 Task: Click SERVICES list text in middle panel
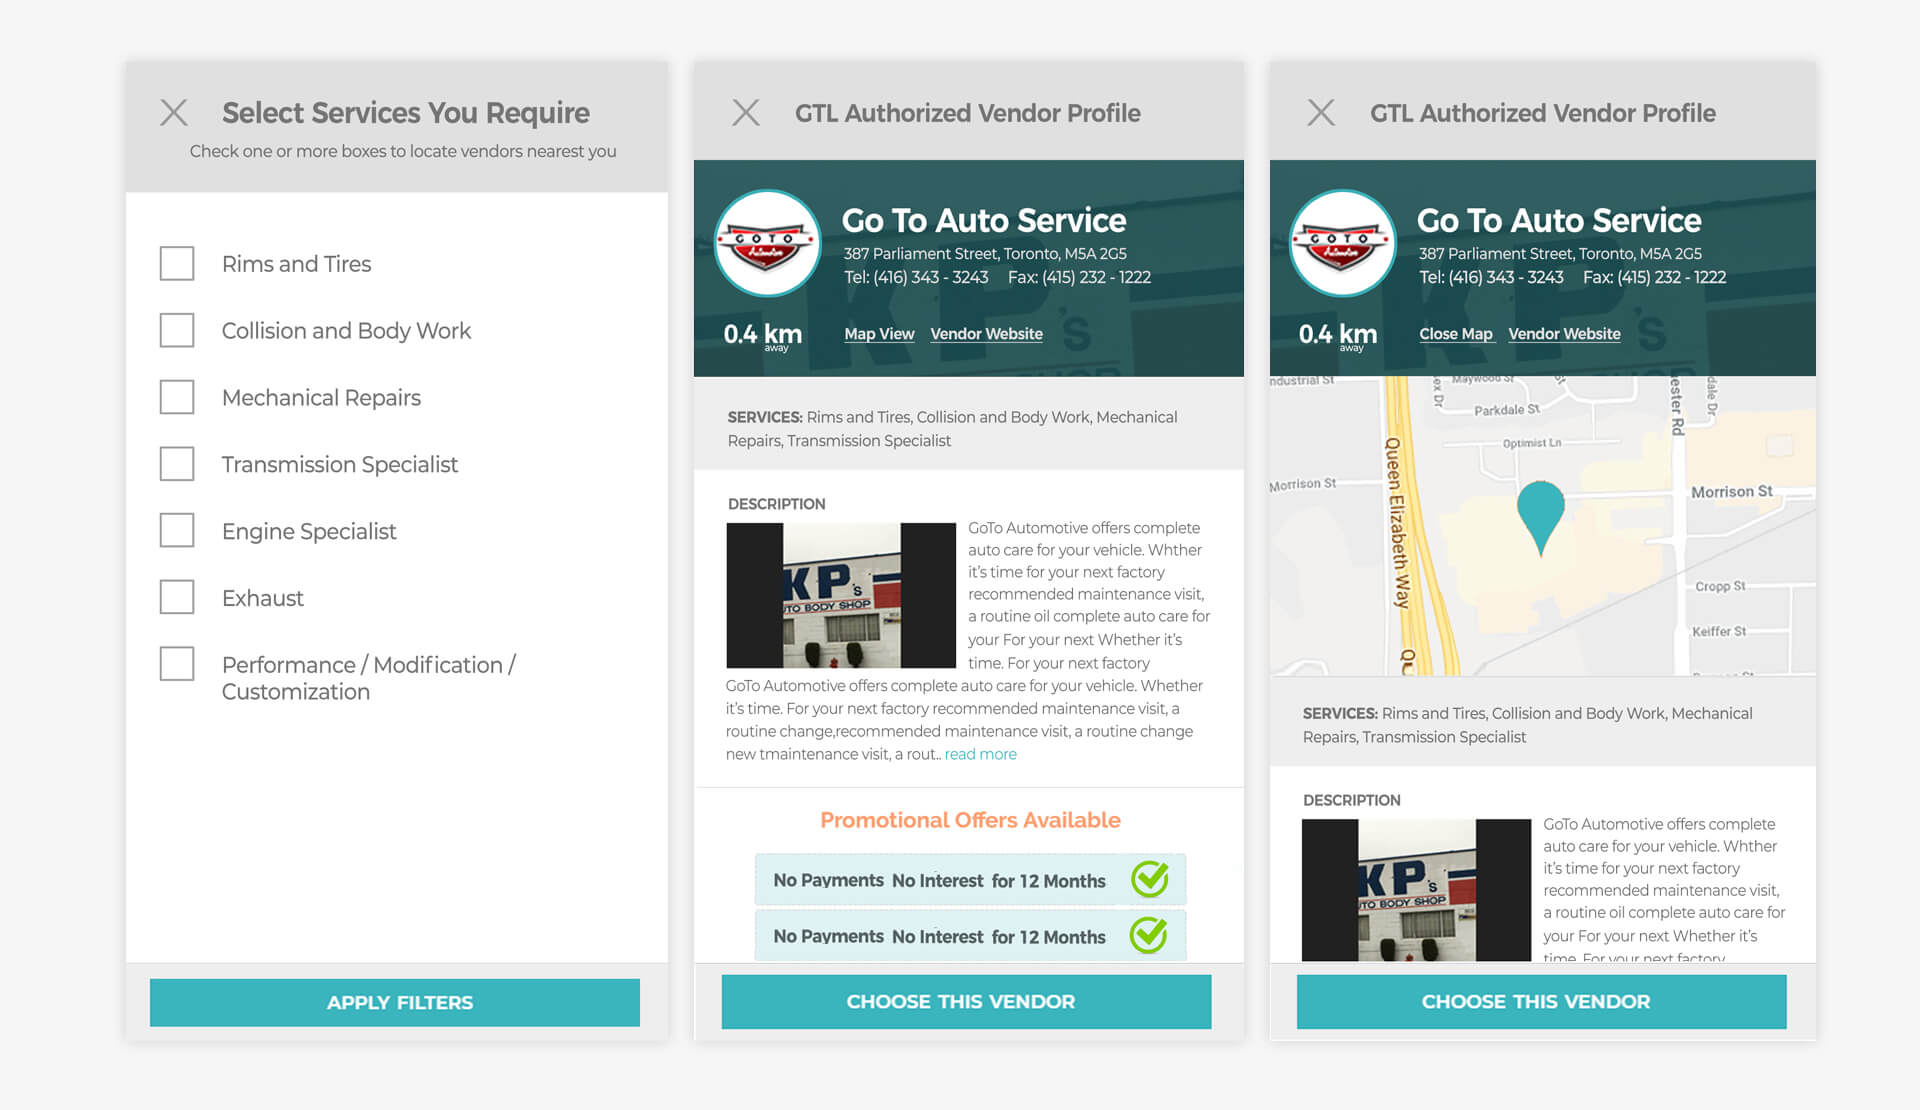[952, 429]
